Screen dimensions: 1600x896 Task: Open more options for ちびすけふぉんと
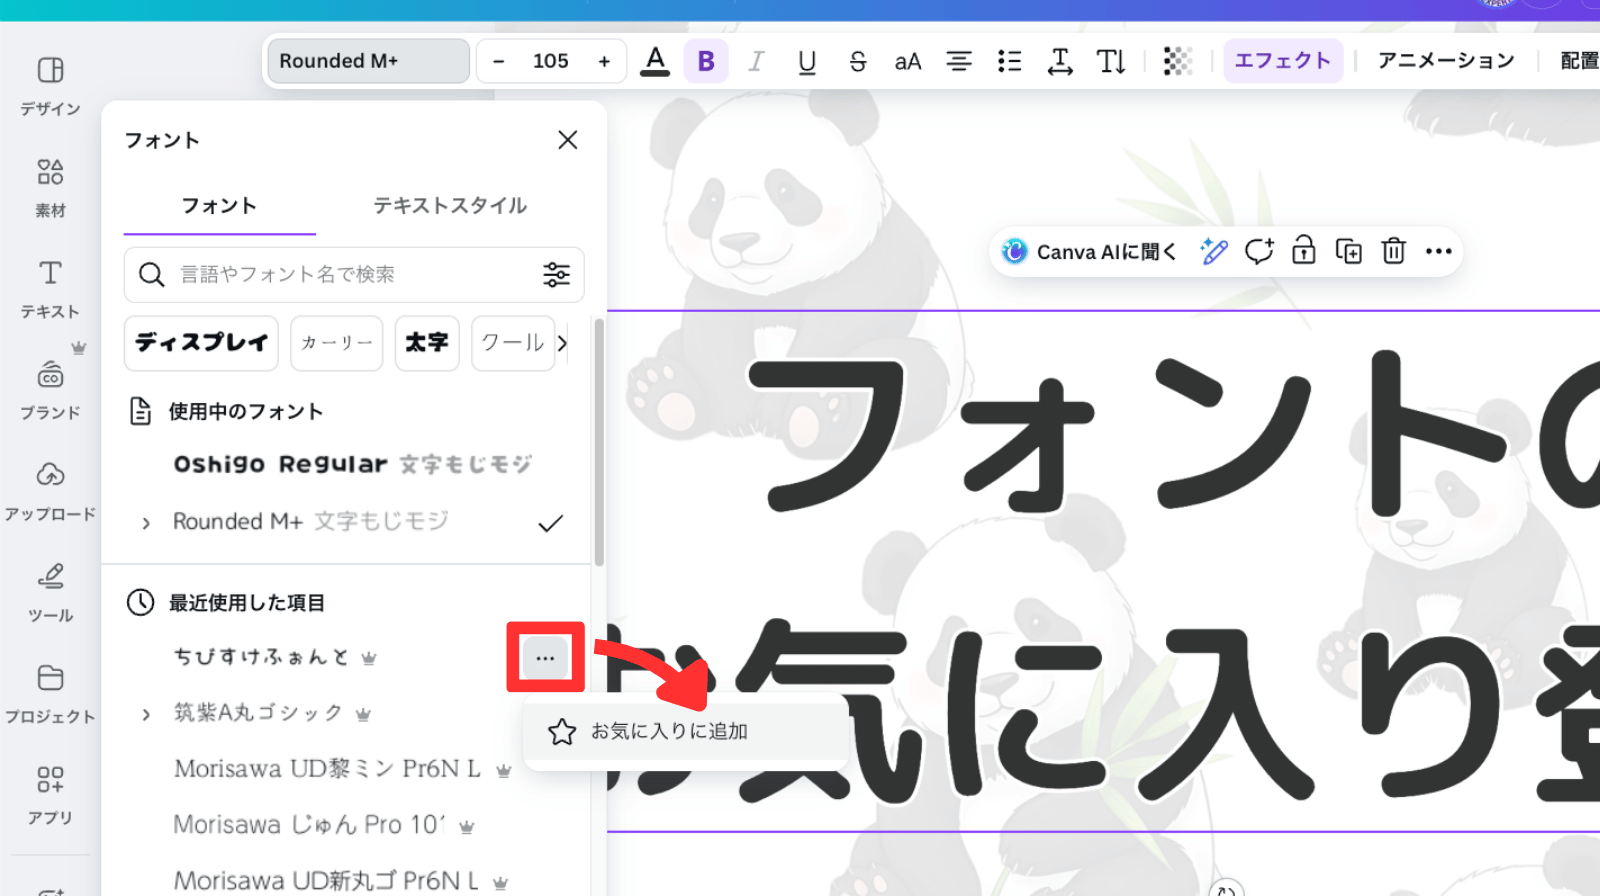(x=545, y=658)
